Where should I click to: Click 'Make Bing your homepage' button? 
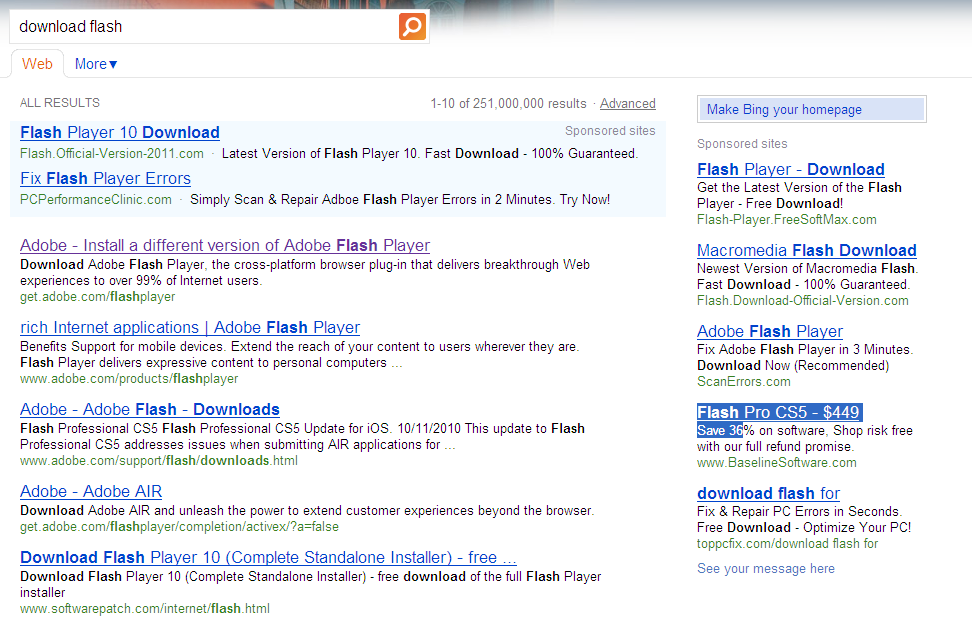coord(811,110)
